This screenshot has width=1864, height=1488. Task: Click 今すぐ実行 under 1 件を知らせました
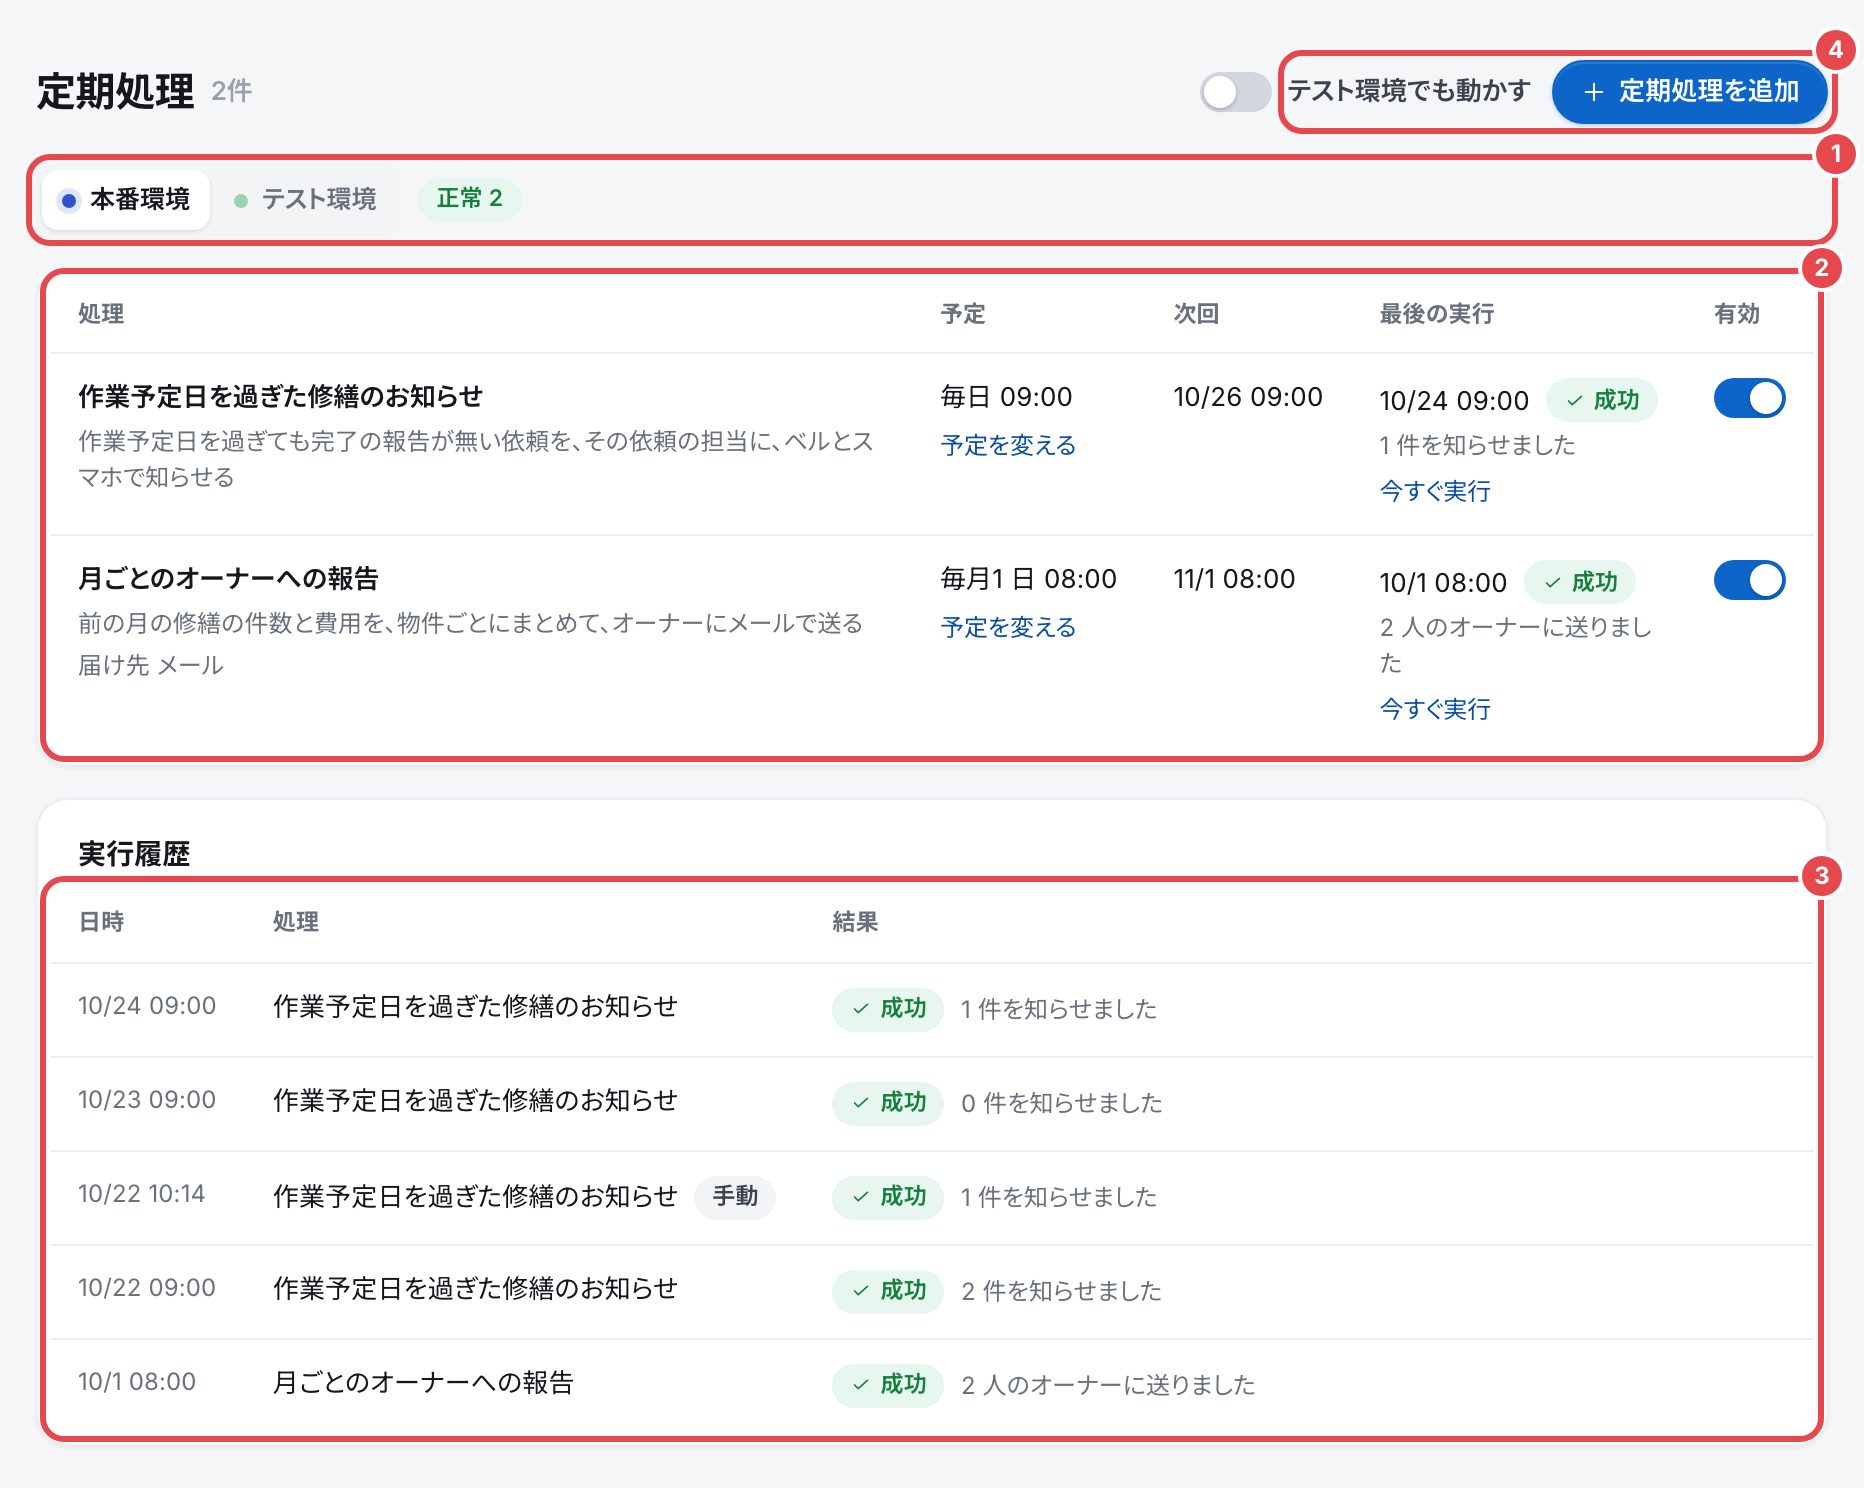[1435, 491]
